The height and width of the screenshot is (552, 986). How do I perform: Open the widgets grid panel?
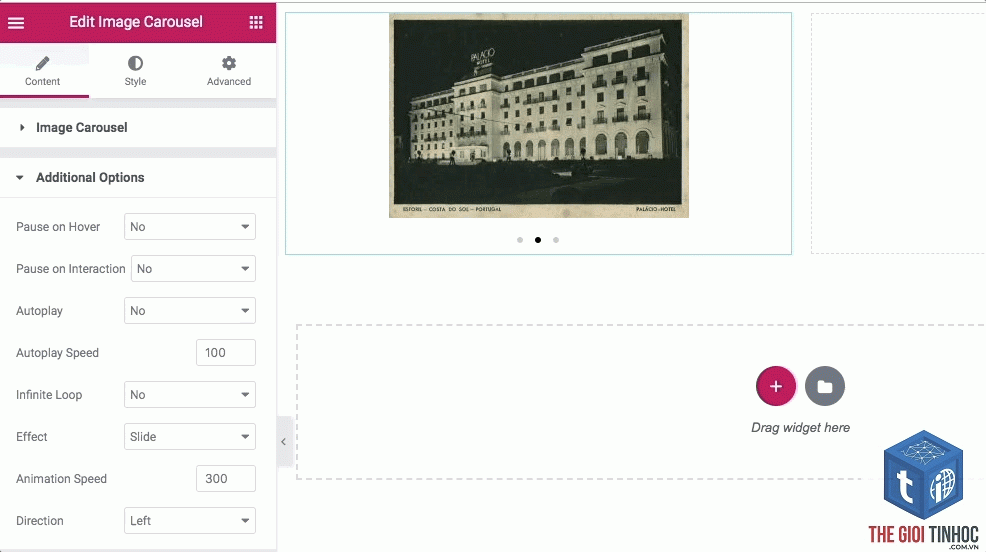[256, 23]
